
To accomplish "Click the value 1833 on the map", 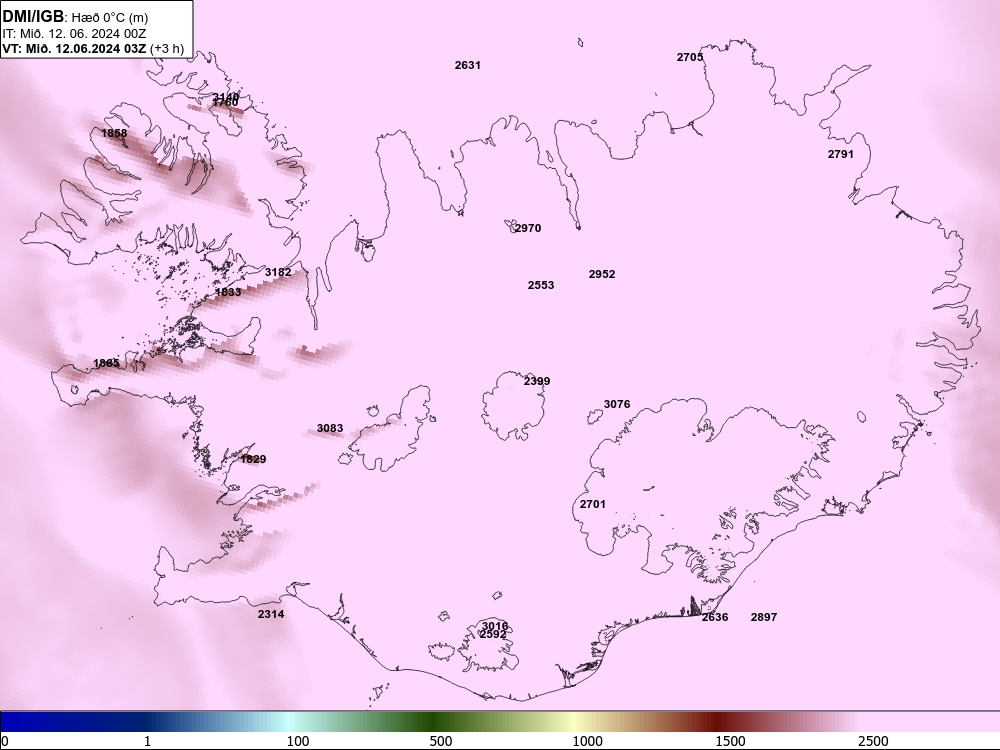I will (228, 292).
